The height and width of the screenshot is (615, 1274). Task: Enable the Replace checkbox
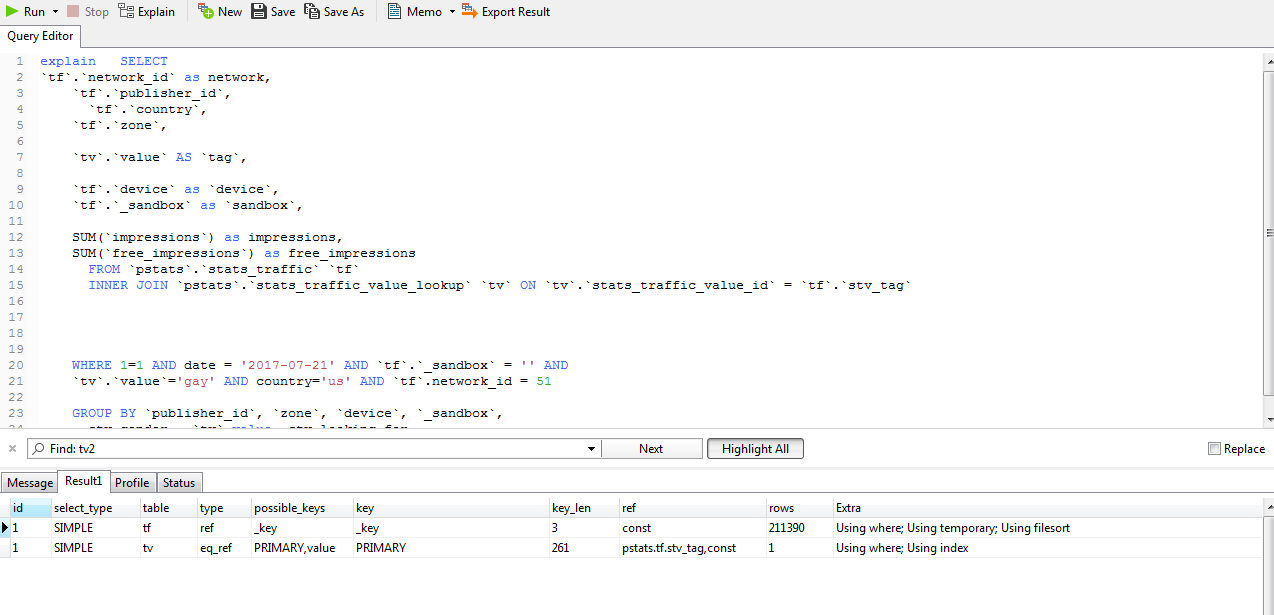[1215, 449]
